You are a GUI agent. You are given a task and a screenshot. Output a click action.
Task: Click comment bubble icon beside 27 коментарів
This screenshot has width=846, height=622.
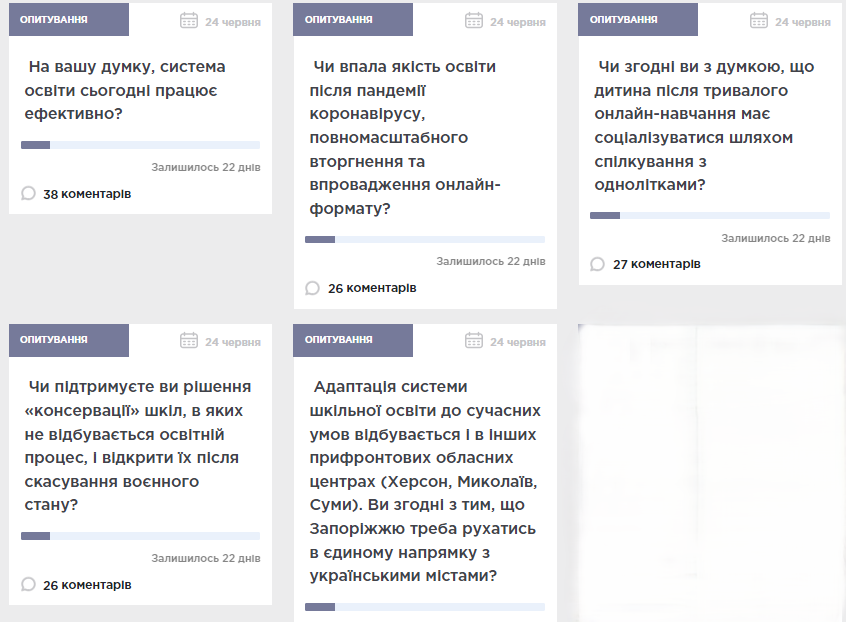pyautogui.click(x=597, y=264)
